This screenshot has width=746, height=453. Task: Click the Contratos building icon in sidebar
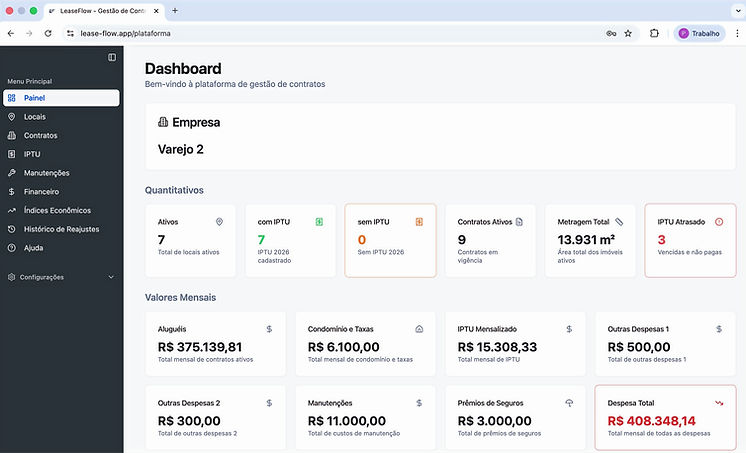[12, 135]
